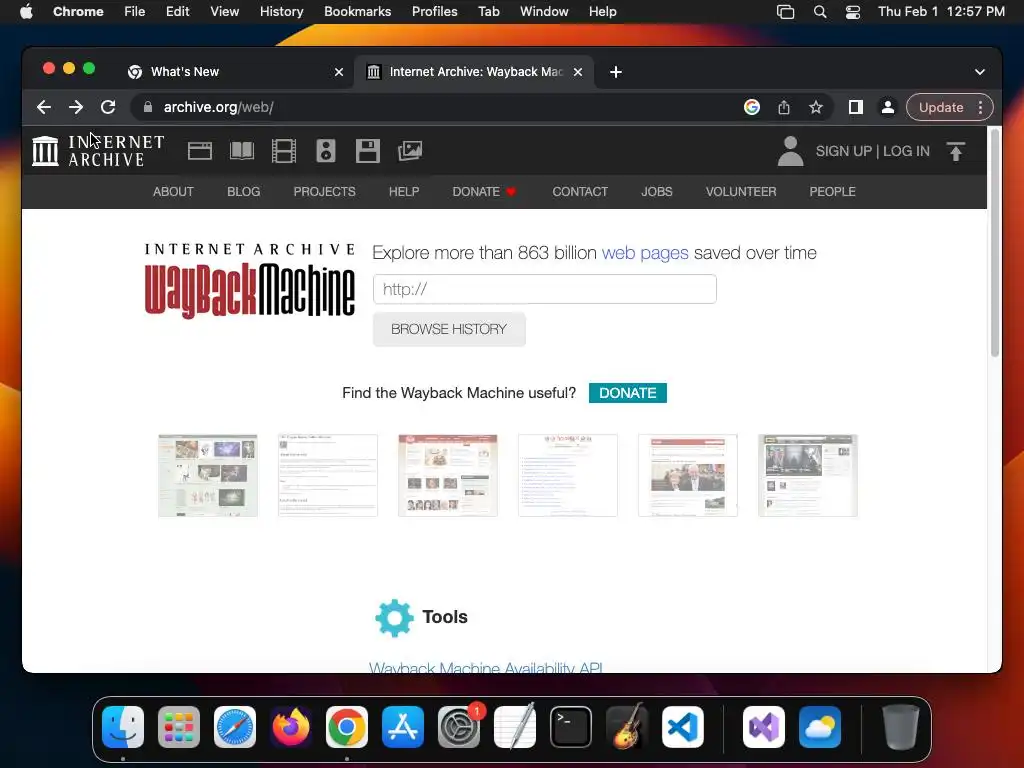The height and width of the screenshot is (768, 1024).
Task: Switch to the What's New tab
Action: [235, 72]
